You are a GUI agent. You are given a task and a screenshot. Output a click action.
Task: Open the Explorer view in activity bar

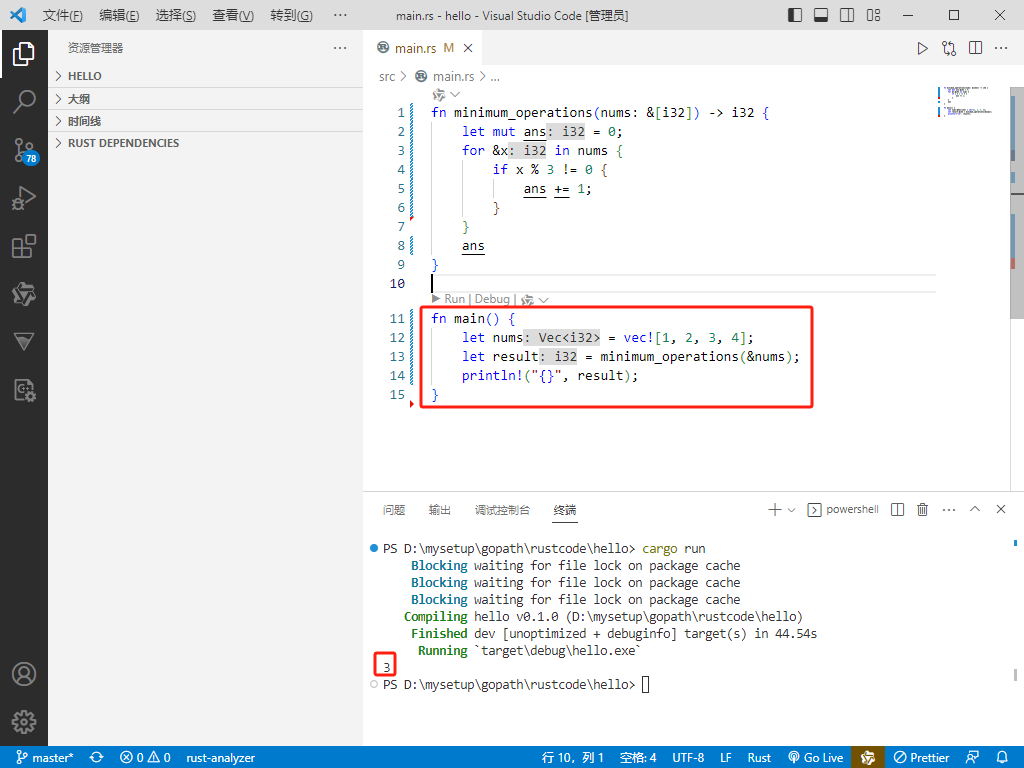click(24, 54)
